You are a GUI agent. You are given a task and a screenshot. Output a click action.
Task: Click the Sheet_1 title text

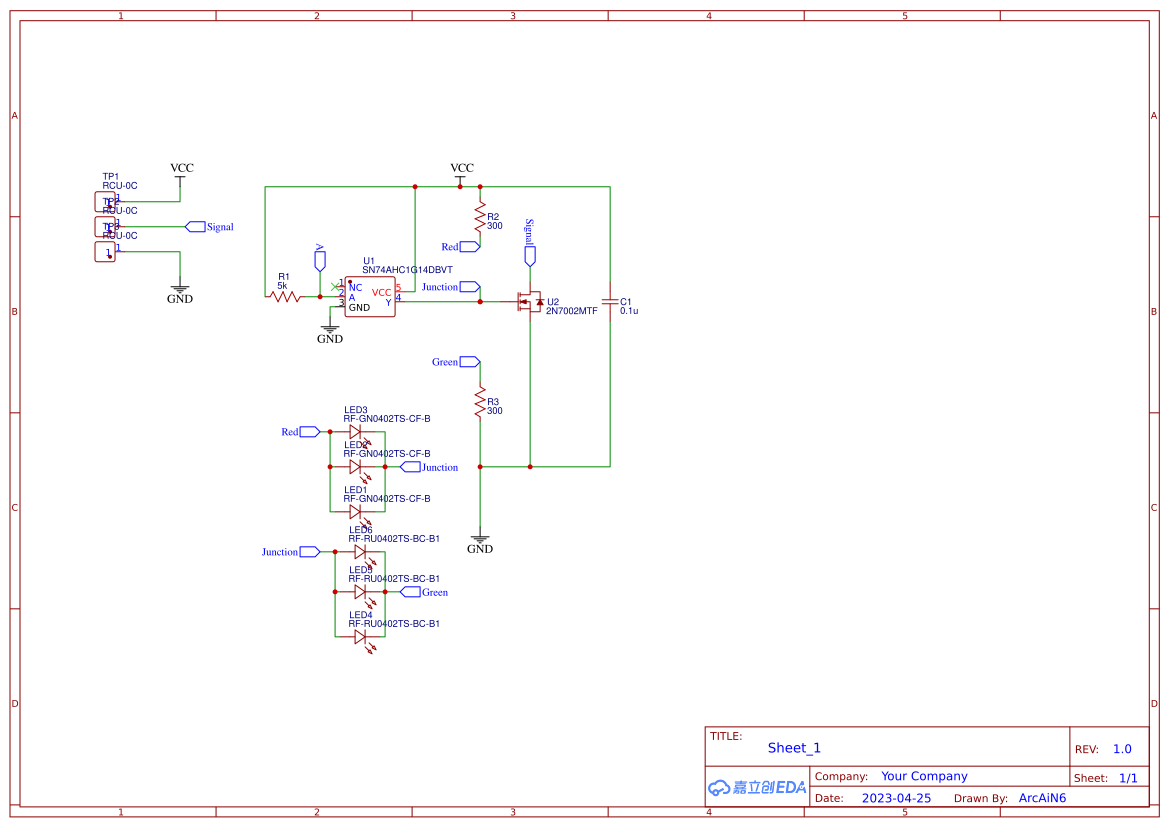(x=794, y=747)
